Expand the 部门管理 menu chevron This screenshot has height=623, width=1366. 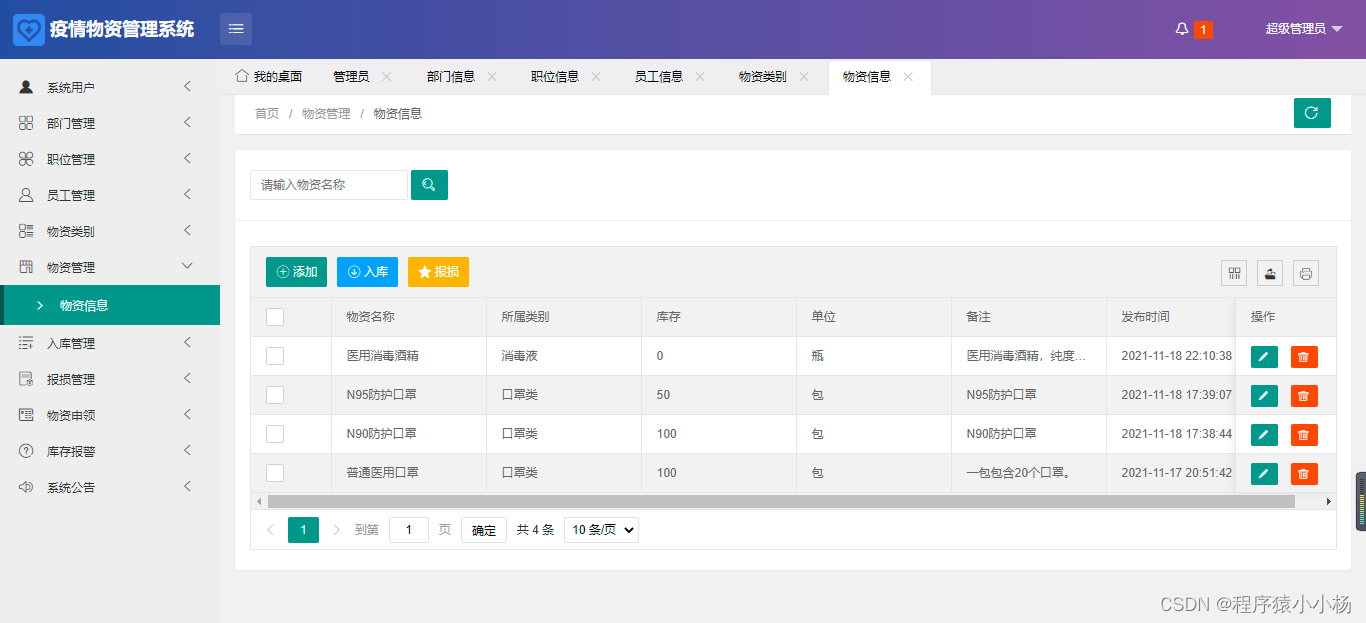point(187,123)
